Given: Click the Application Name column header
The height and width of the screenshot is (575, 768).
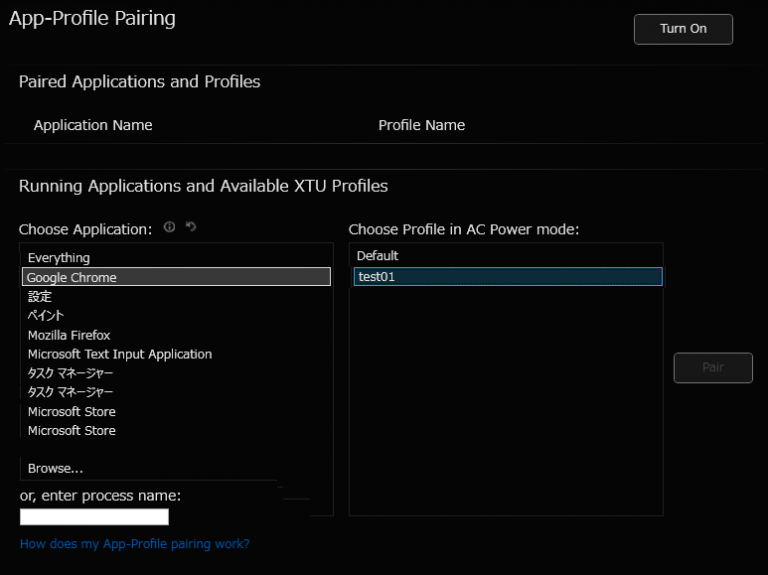Looking at the screenshot, I should click(93, 125).
